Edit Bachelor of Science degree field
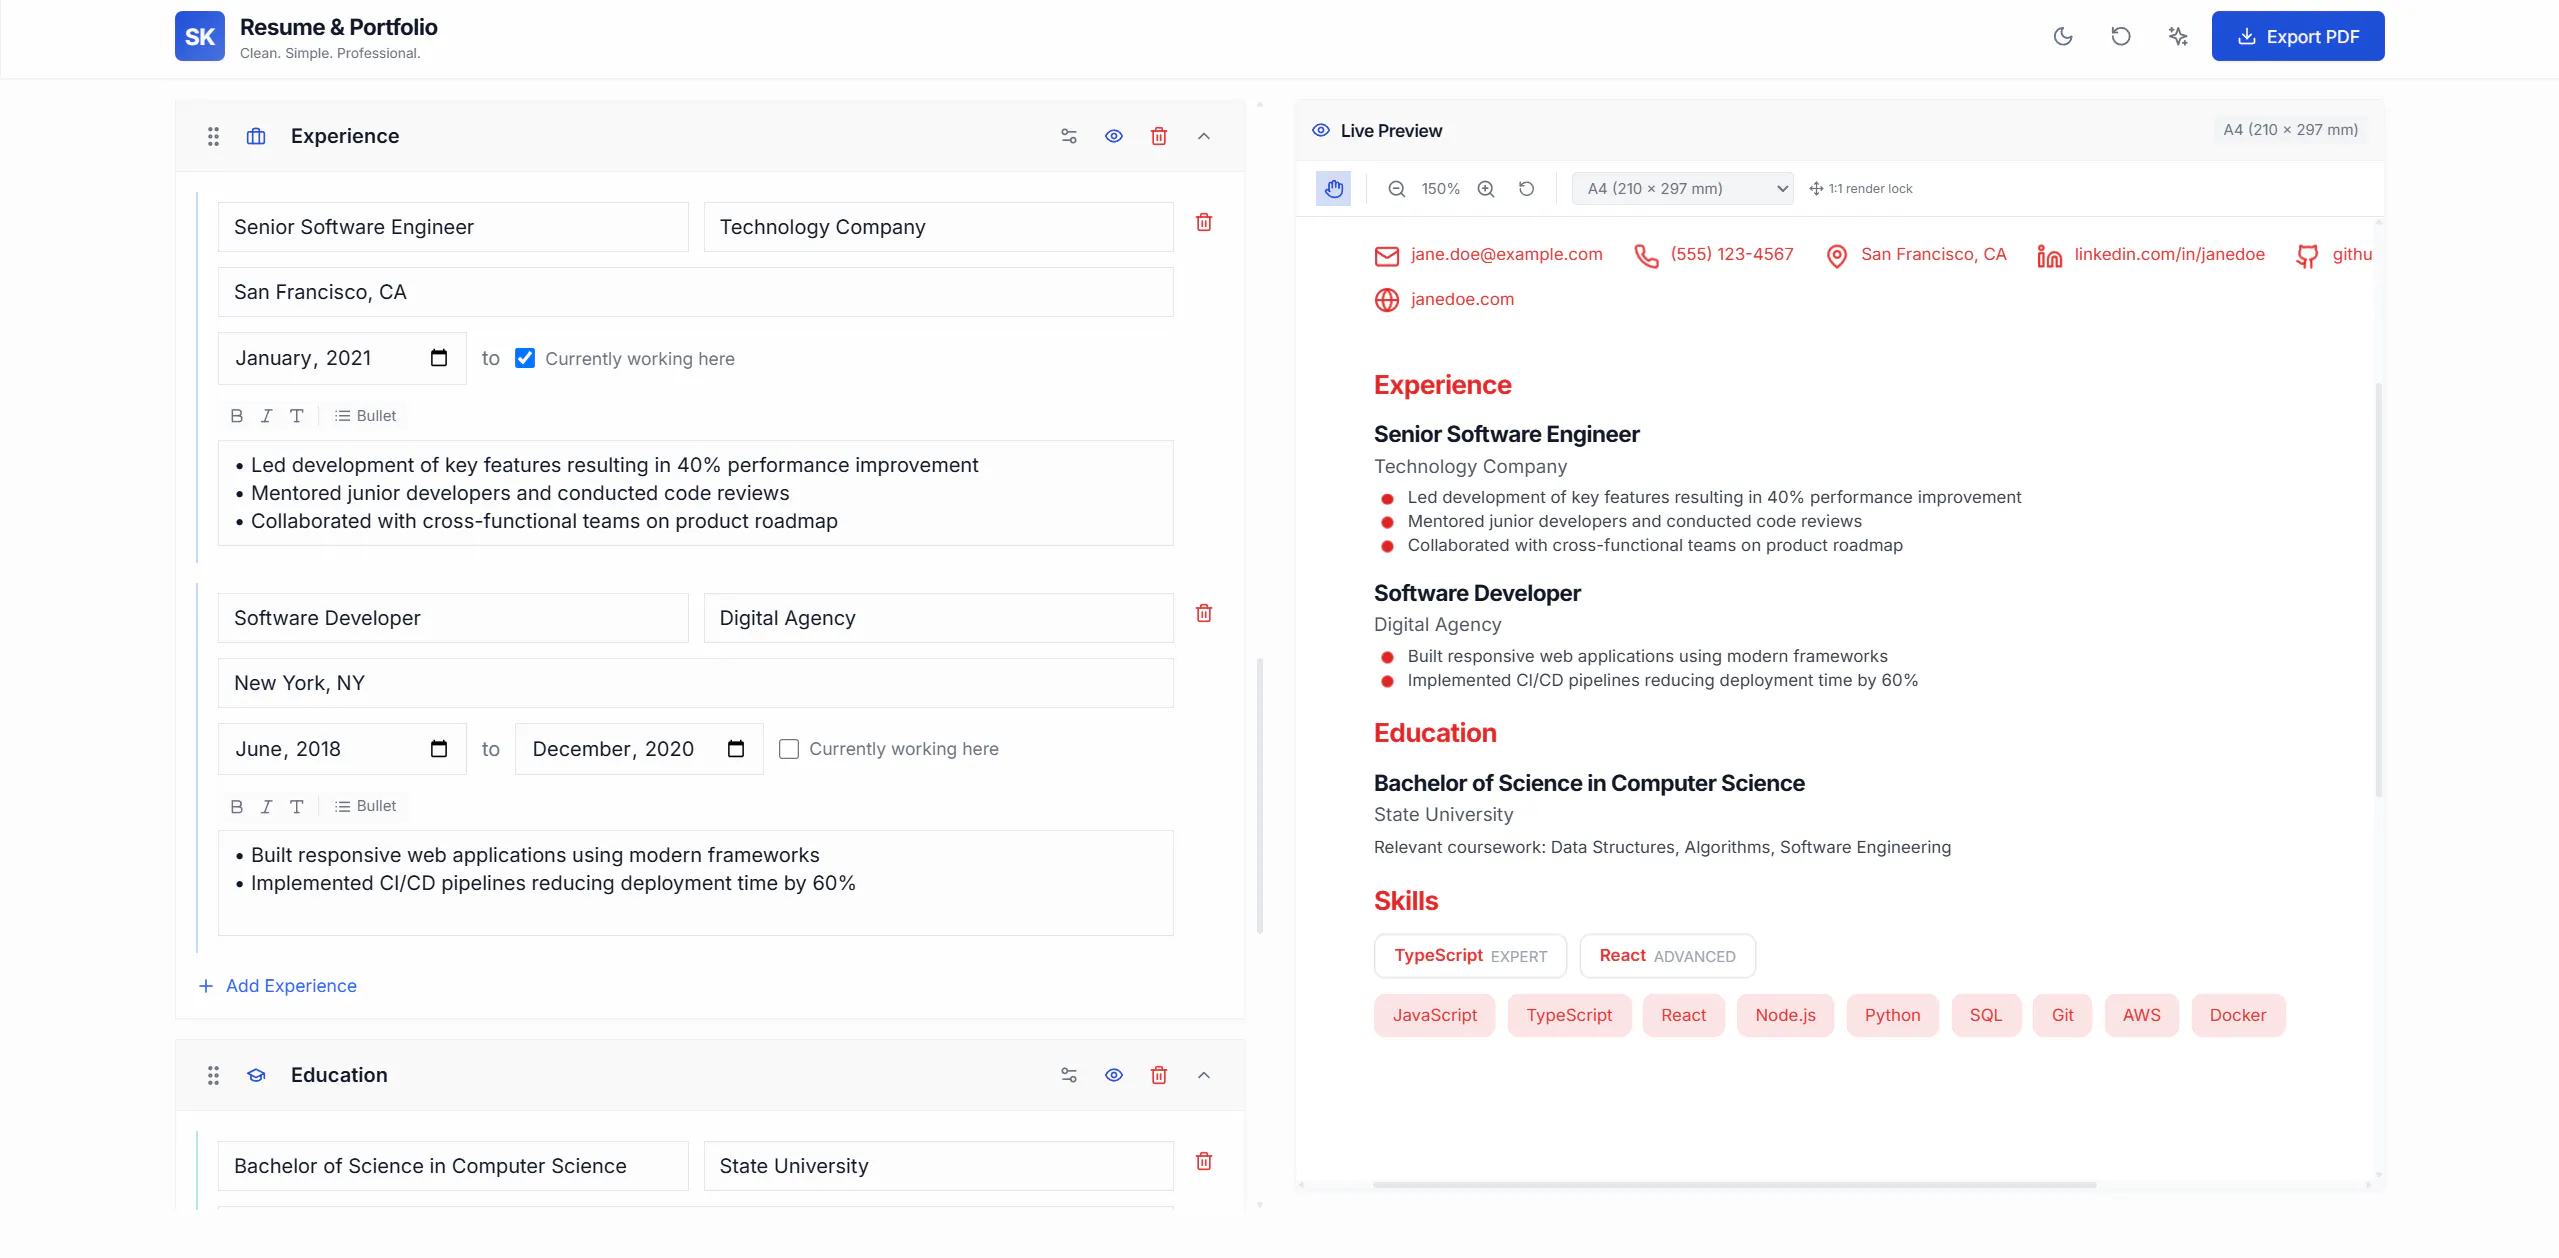Image resolution: width=2559 pixels, height=1258 pixels. coord(453,1166)
